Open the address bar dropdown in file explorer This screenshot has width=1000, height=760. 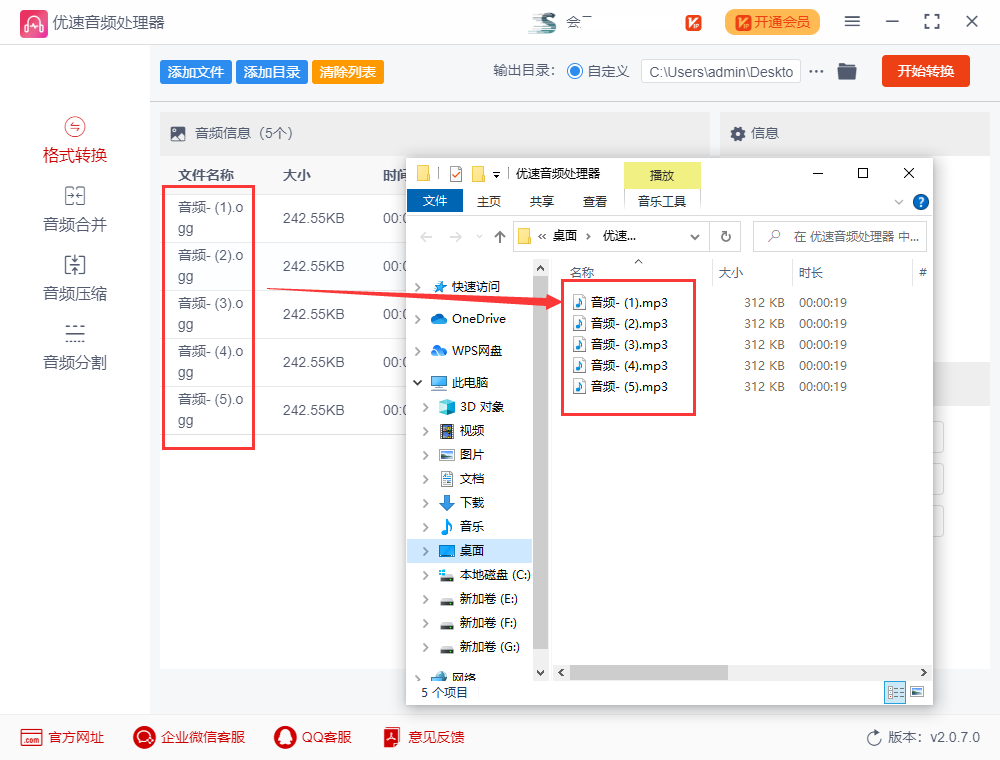tap(696, 236)
